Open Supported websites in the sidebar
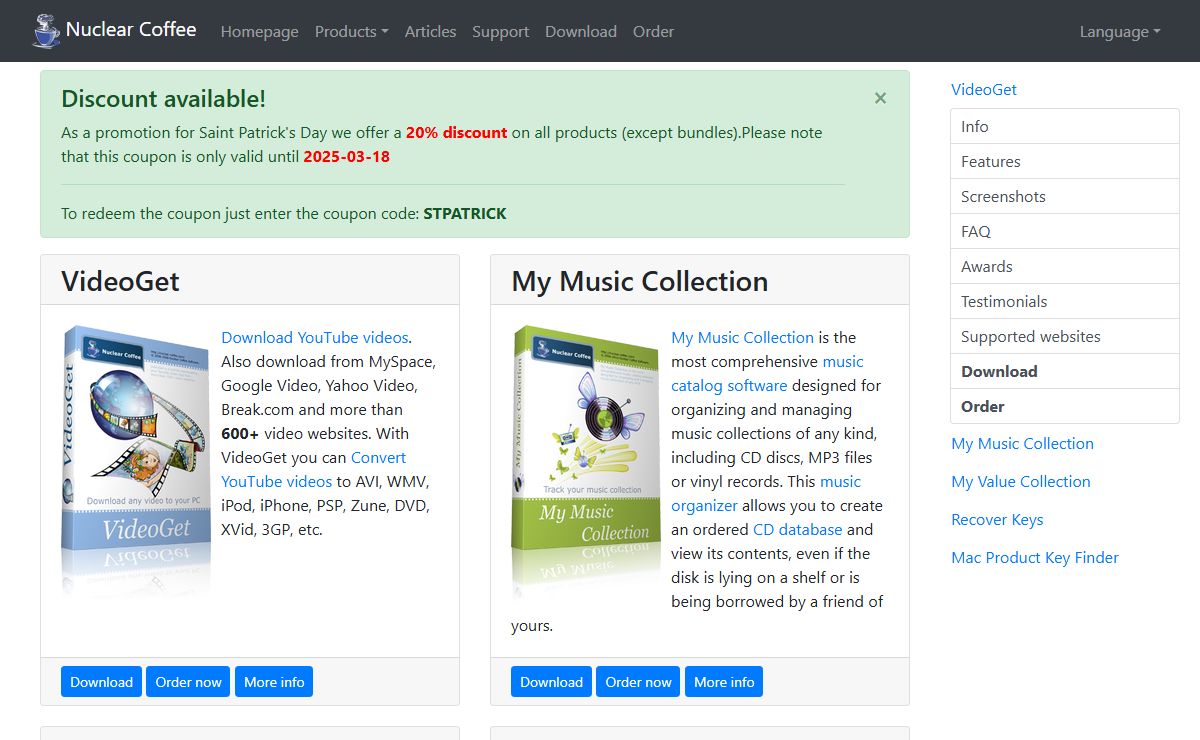This screenshot has width=1200, height=740. point(1065,336)
